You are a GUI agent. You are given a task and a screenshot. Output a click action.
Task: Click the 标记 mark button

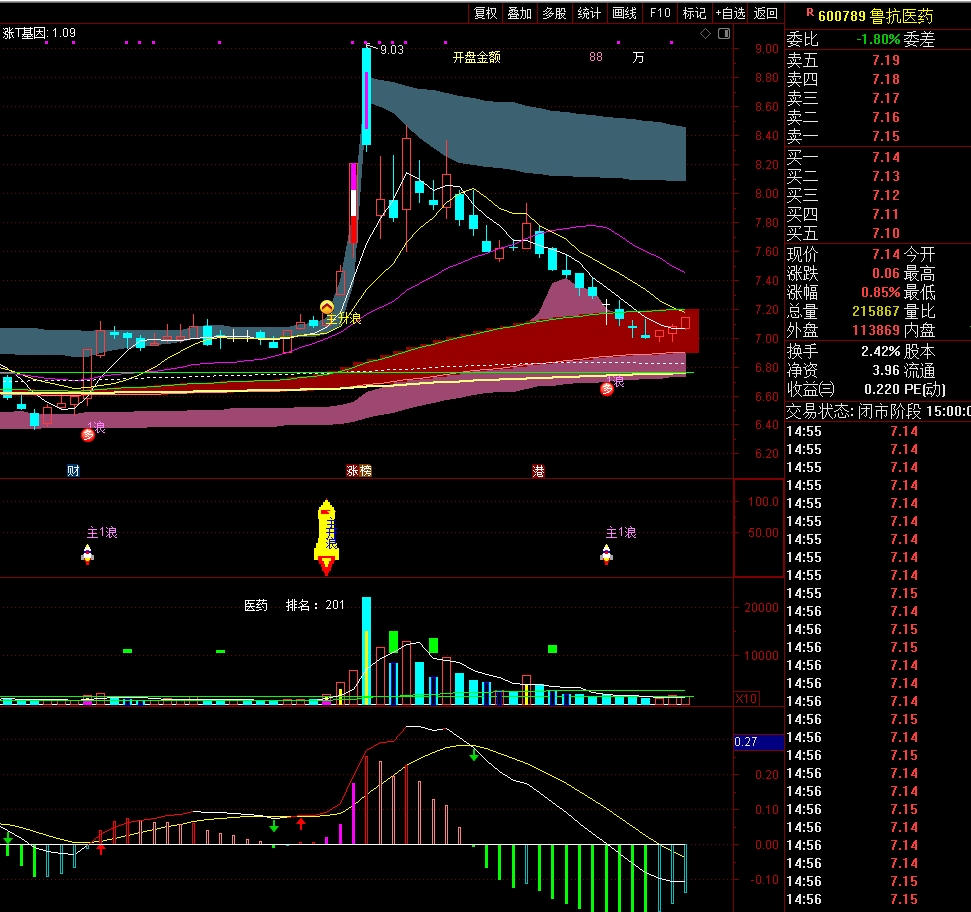(x=694, y=13)
